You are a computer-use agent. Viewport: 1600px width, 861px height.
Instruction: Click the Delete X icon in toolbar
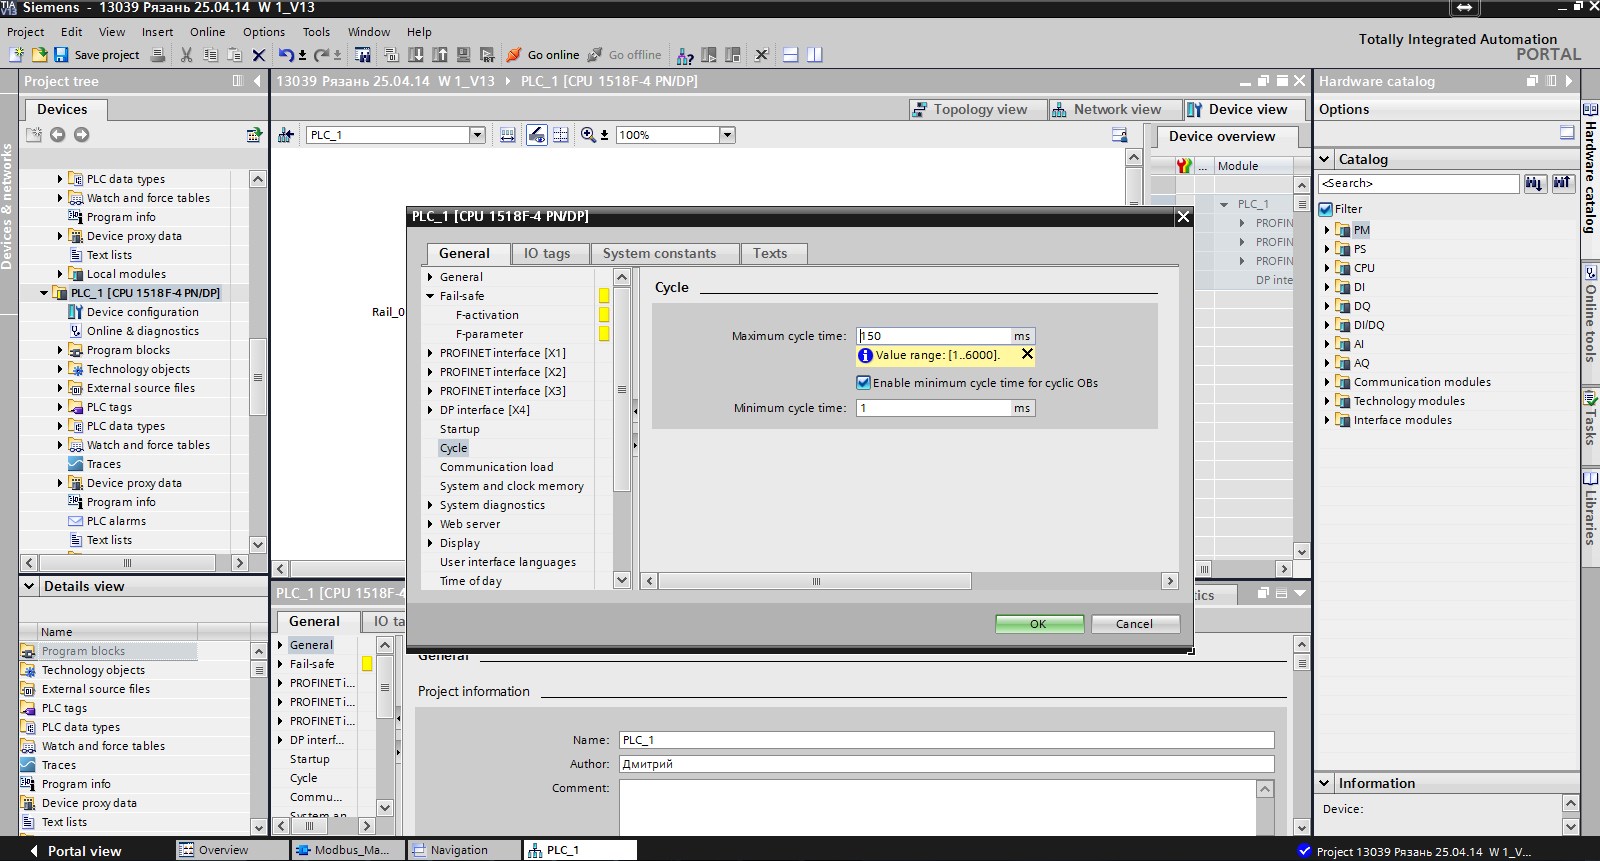point(258,55)
